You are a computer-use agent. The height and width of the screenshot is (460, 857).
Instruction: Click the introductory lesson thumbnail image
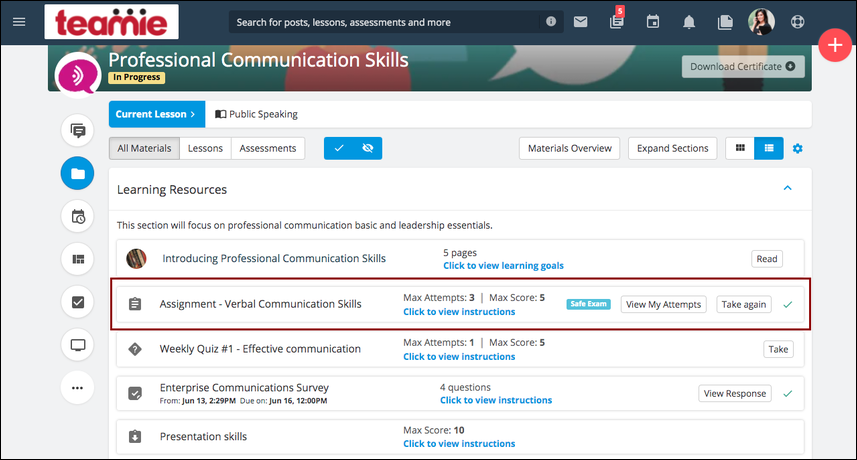[136, 258]
